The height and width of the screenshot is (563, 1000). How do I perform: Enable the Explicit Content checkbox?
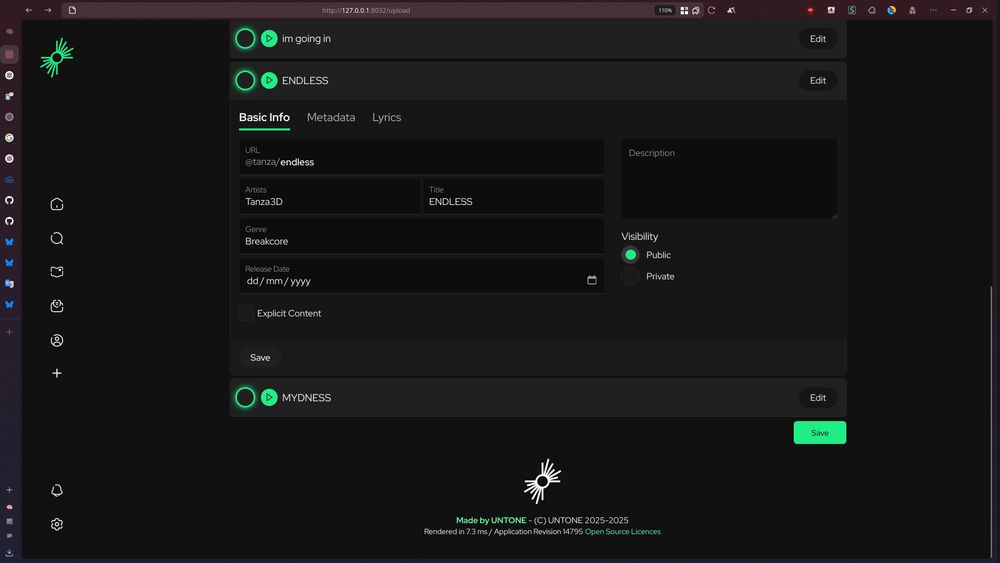(246, 313)
